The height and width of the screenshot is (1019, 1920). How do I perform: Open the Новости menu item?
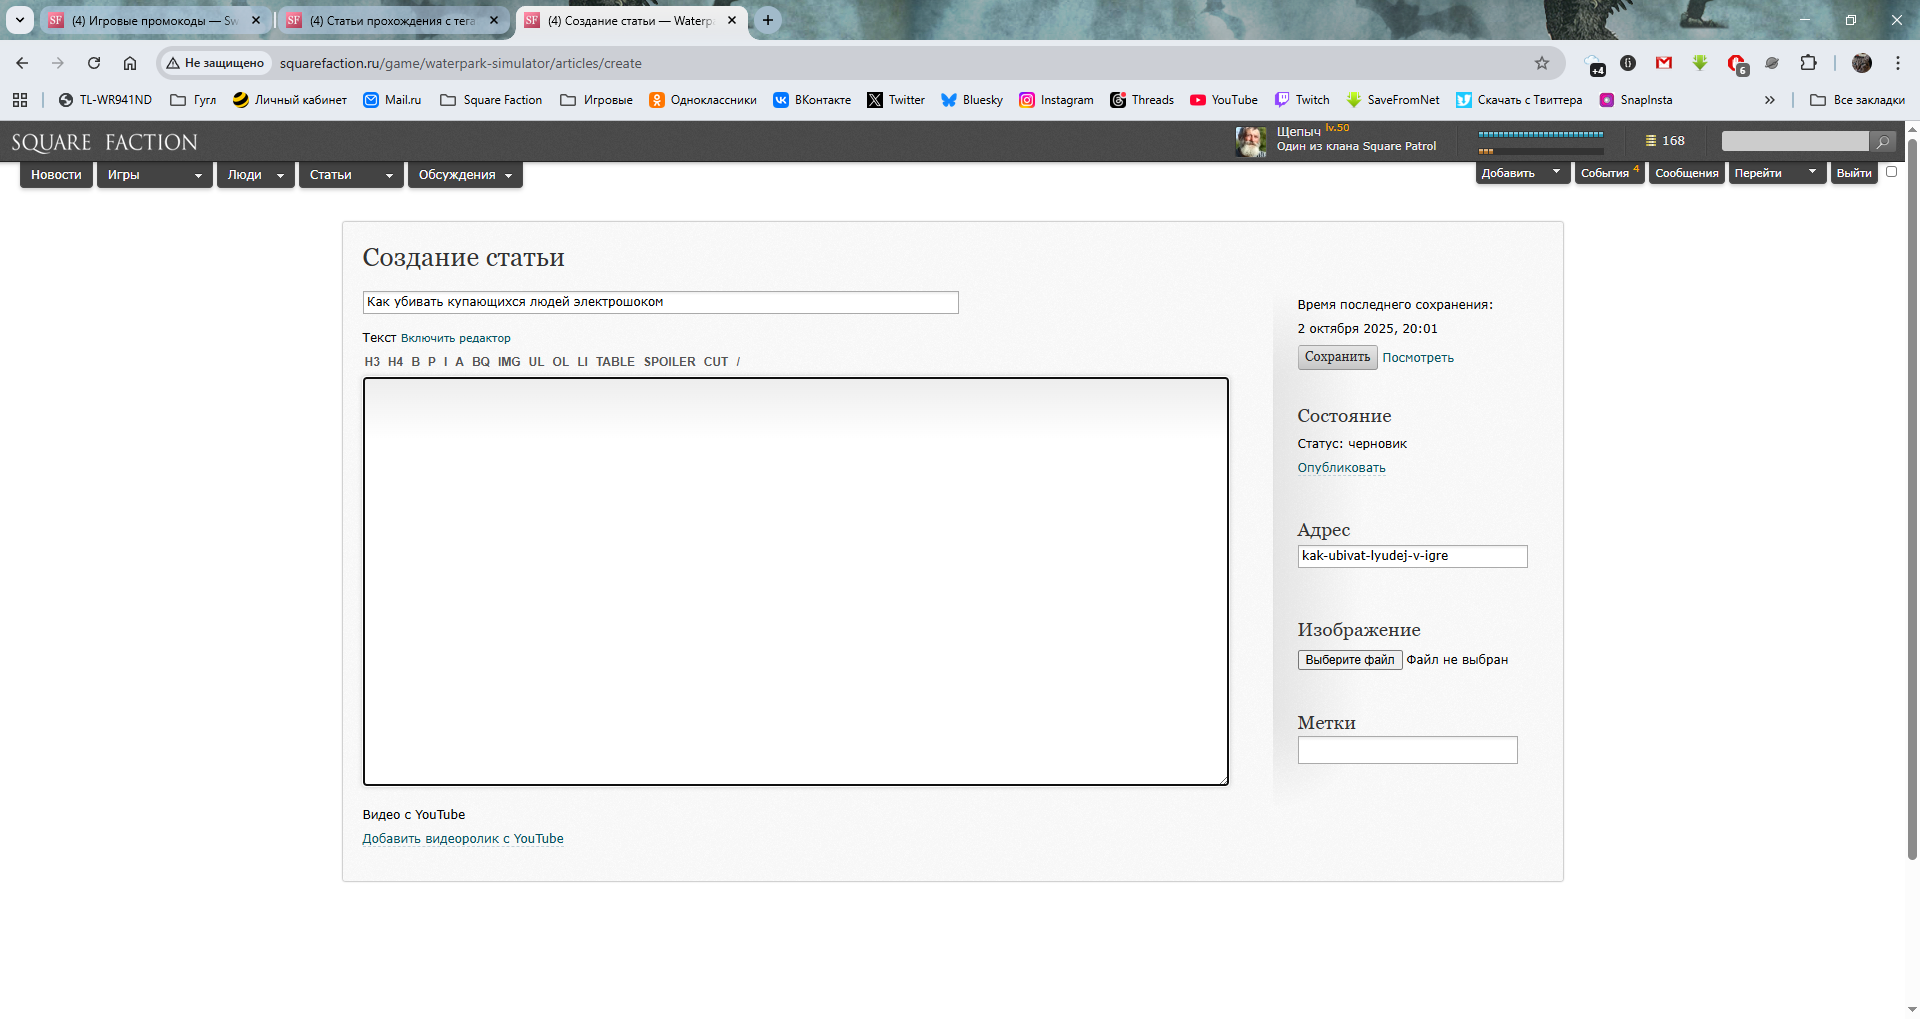pyautogui.click(x=56, y=175)
